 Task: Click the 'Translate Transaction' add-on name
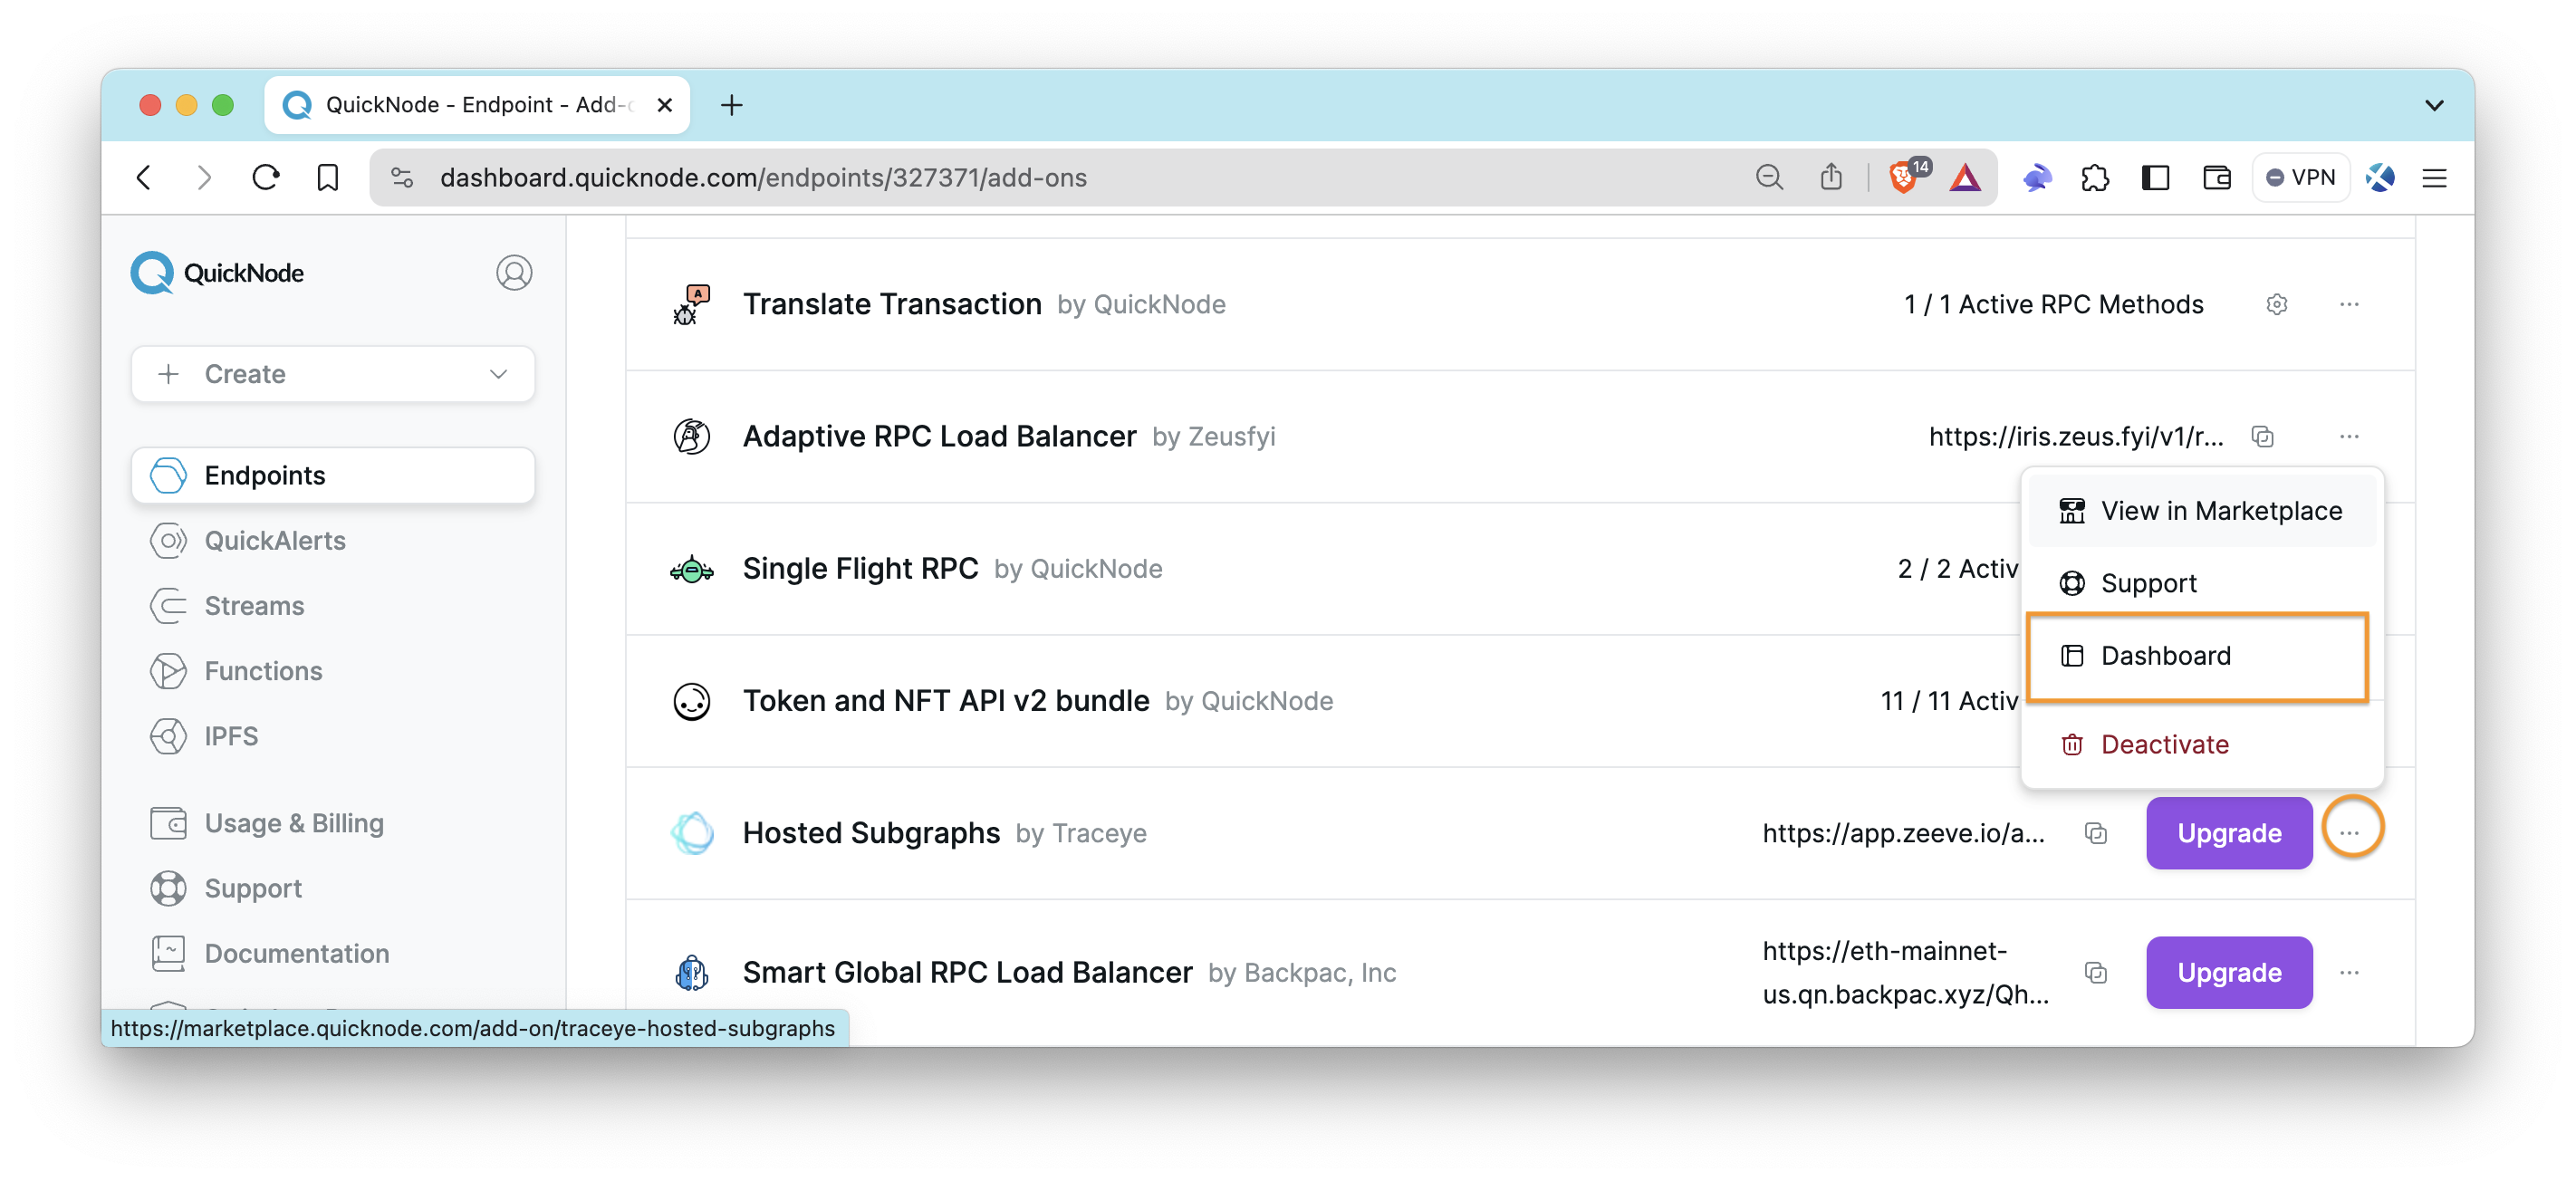click(x=892, y=304)
